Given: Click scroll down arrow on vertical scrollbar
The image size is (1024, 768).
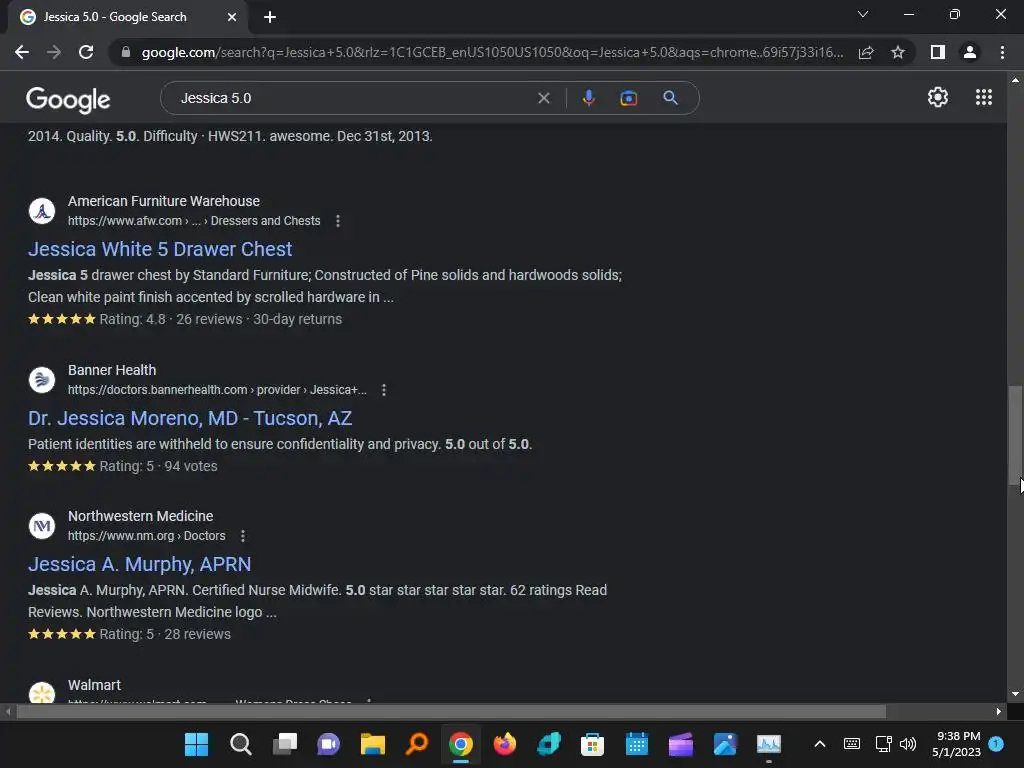Looking at the screenshot, I should [x=1015, y=694].
